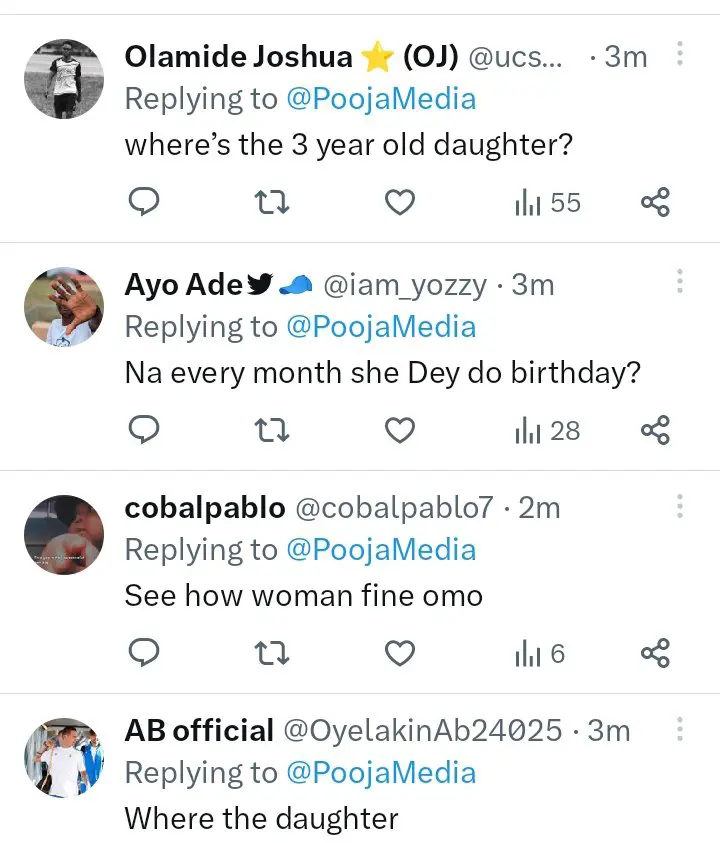Retweet Ayo Ade's birthday comment

(x=272, y=431)
